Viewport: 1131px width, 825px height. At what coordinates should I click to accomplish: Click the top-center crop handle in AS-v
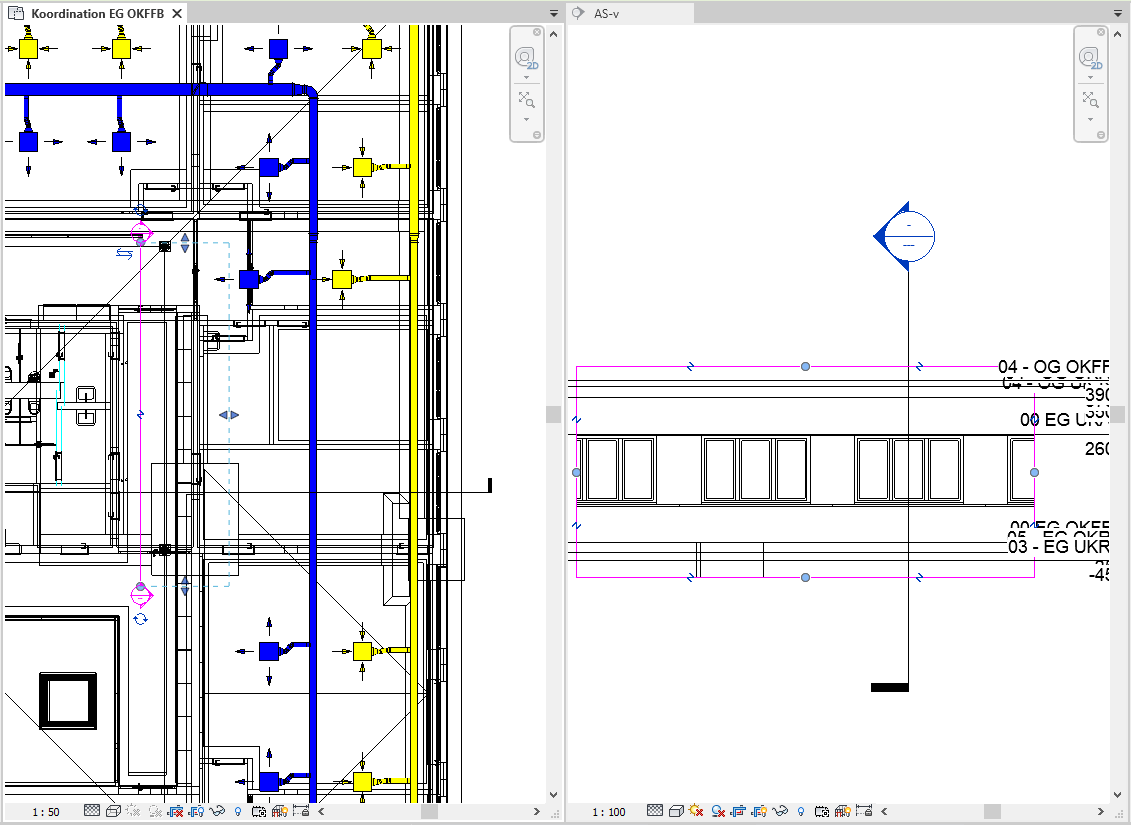(x=805, y=367)
